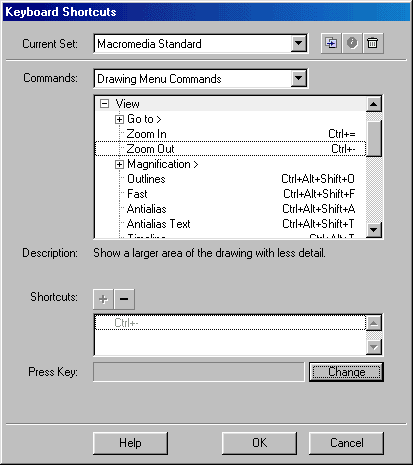The width and height of the screenshot is (413, 465).
Task: Click the delete set trash icon
Action: (373, 43)
